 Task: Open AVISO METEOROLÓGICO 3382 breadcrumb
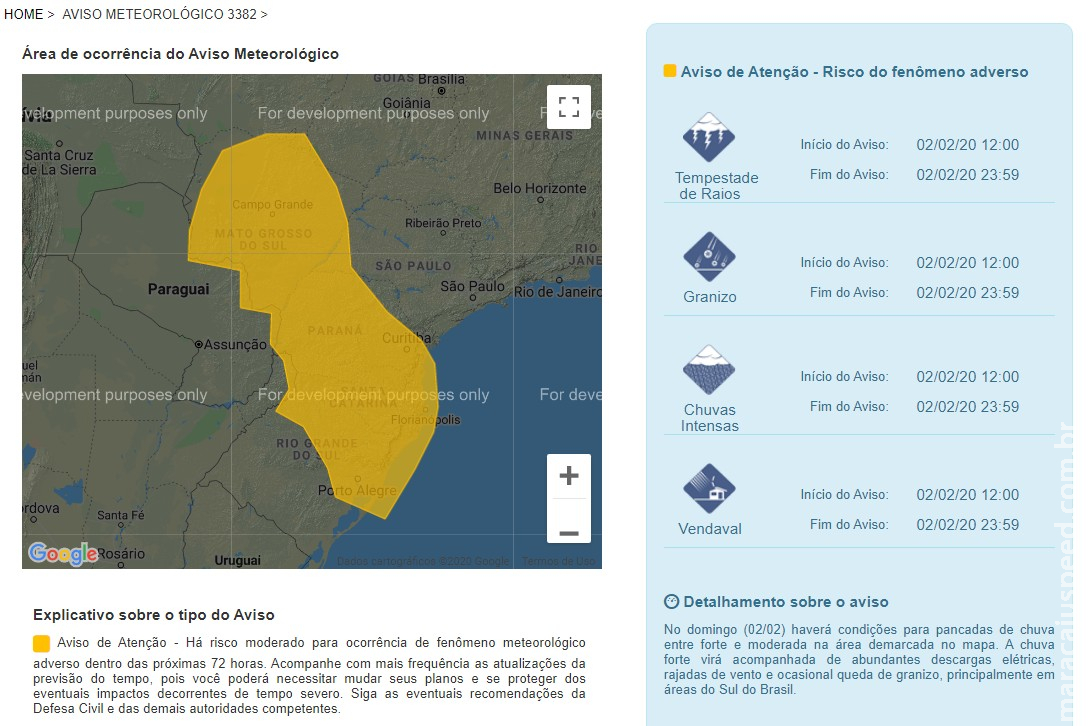pyautogui.click(x=160, y=14)
